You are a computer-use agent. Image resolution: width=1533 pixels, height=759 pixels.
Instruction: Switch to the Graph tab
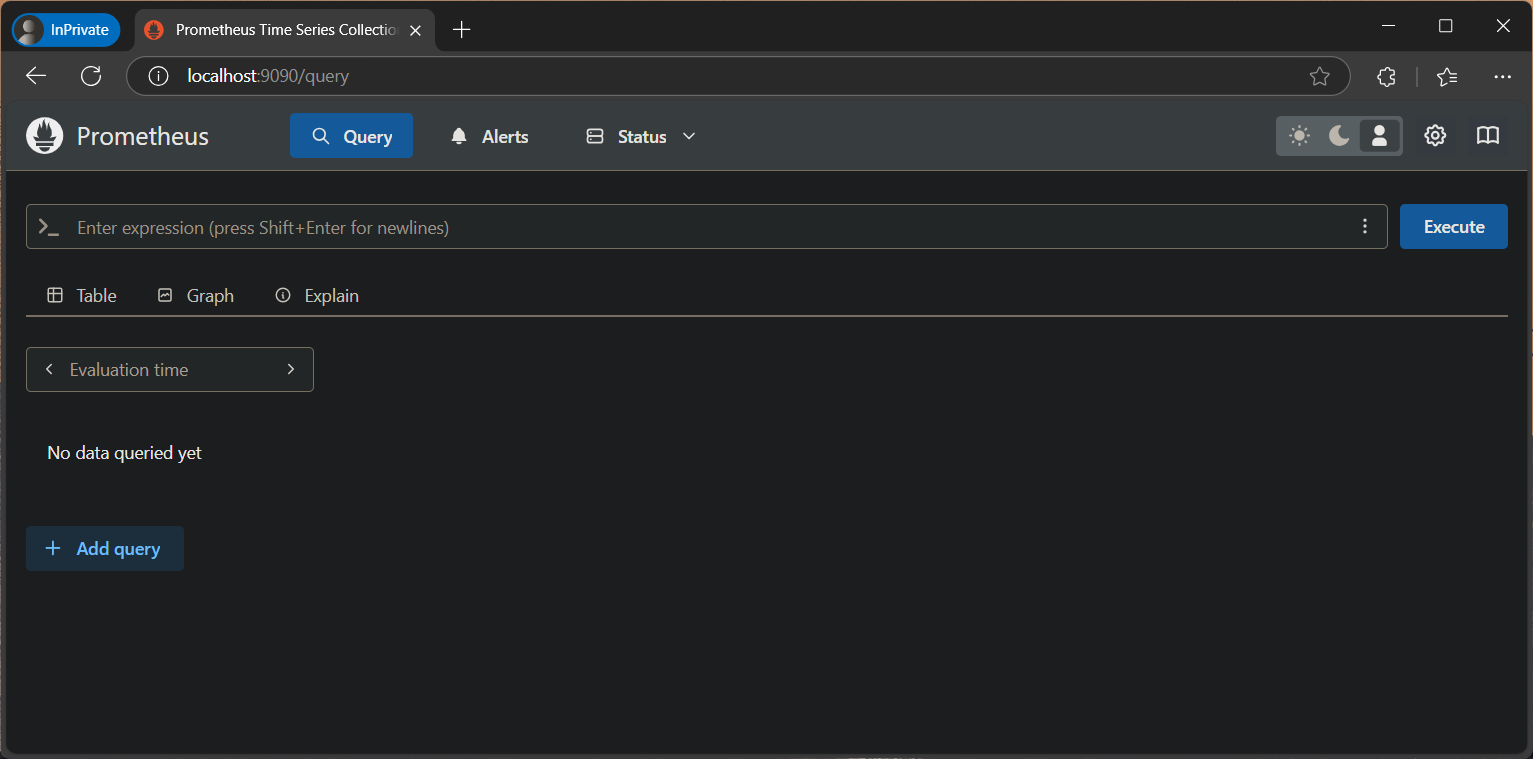196,295
